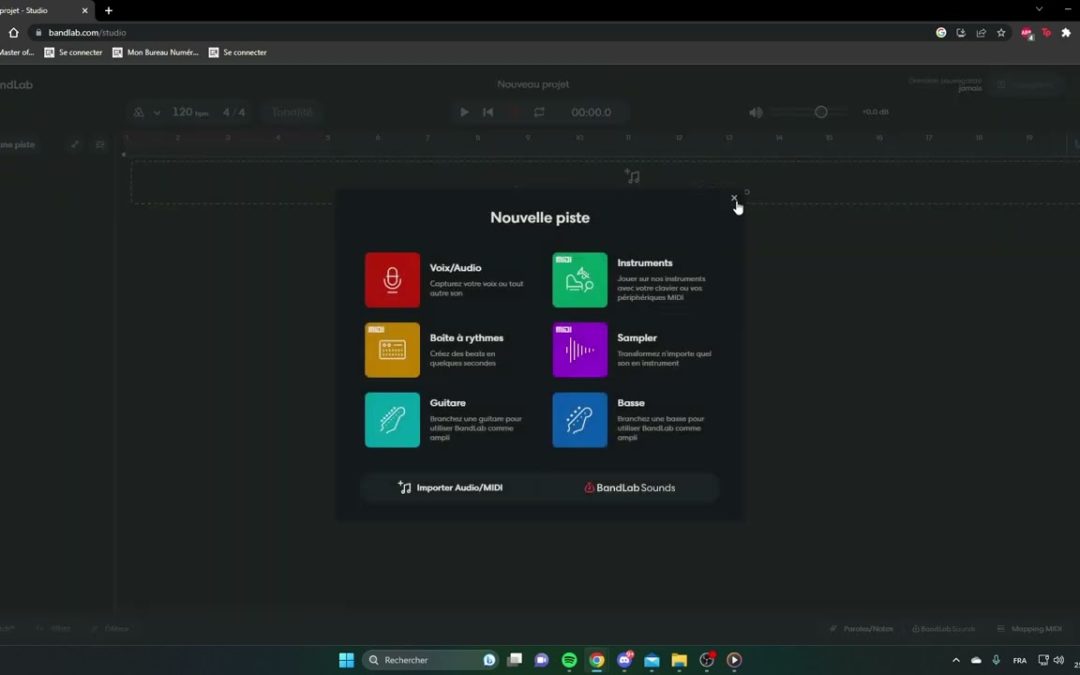Pick the yellow Boîte à rythmes icon
The height and width of the screenshot is (675, 1080).
[392, 350]
